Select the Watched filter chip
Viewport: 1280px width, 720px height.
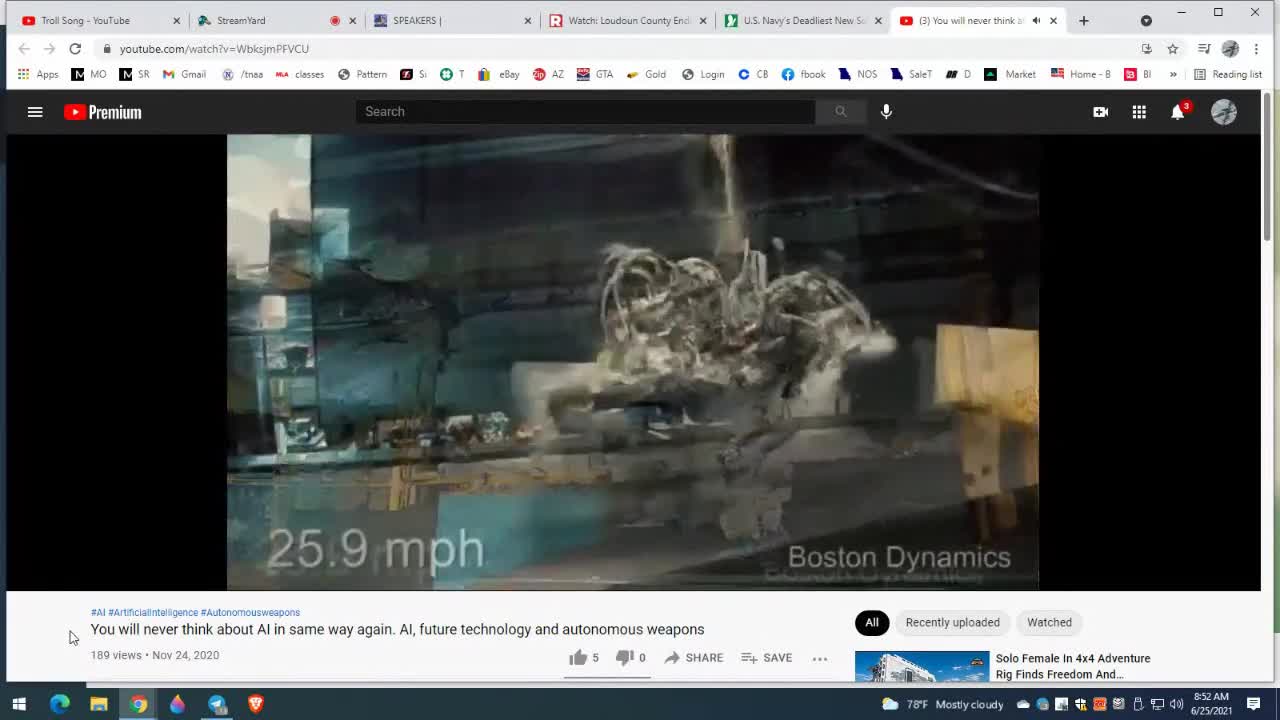(1049, 622)
